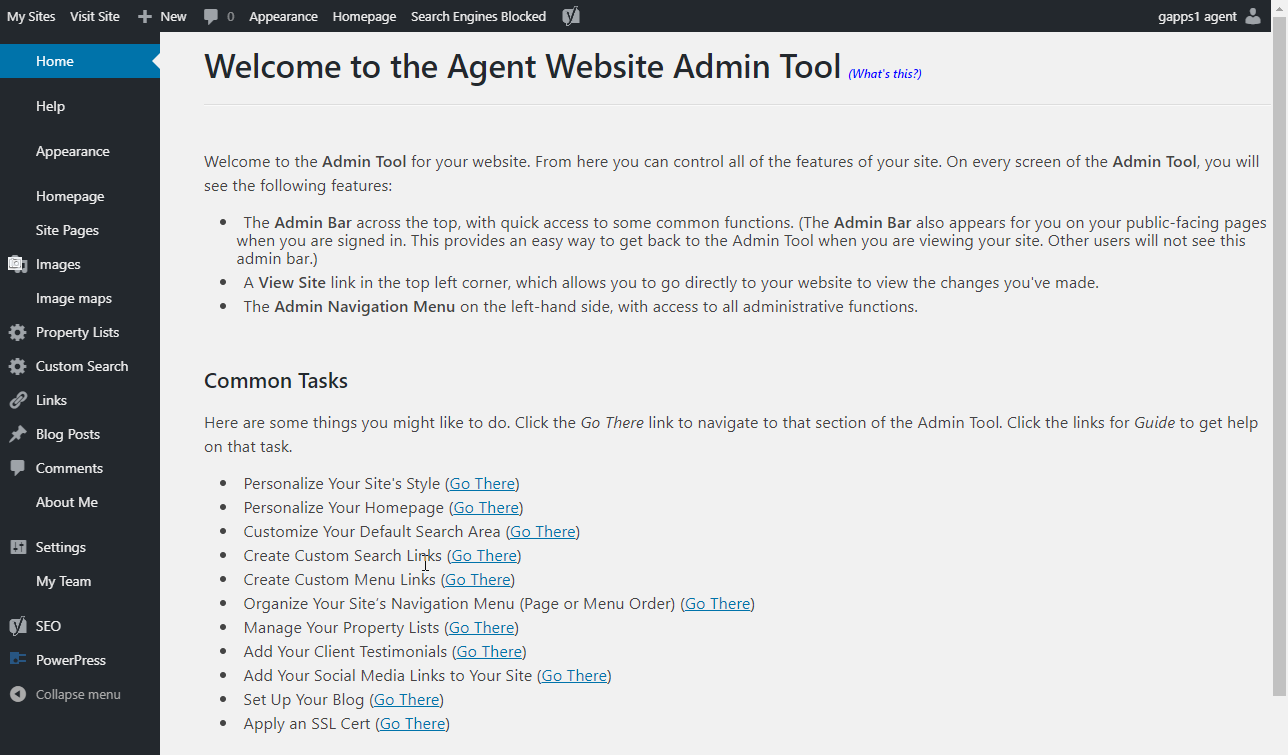Open the gapps1 agent account menu
Viewport: 1288px width, 755px height.
[1196, 16]
